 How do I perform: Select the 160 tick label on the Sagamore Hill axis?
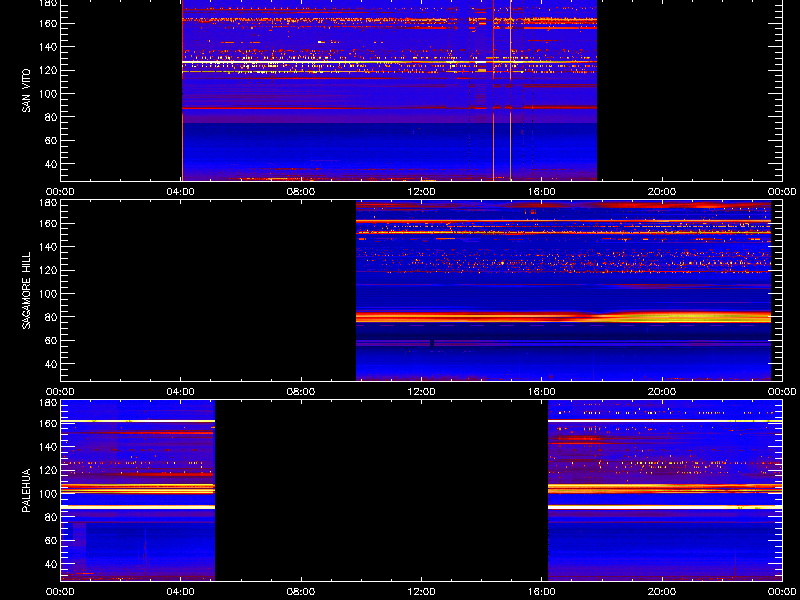click(x=49, y=223)
